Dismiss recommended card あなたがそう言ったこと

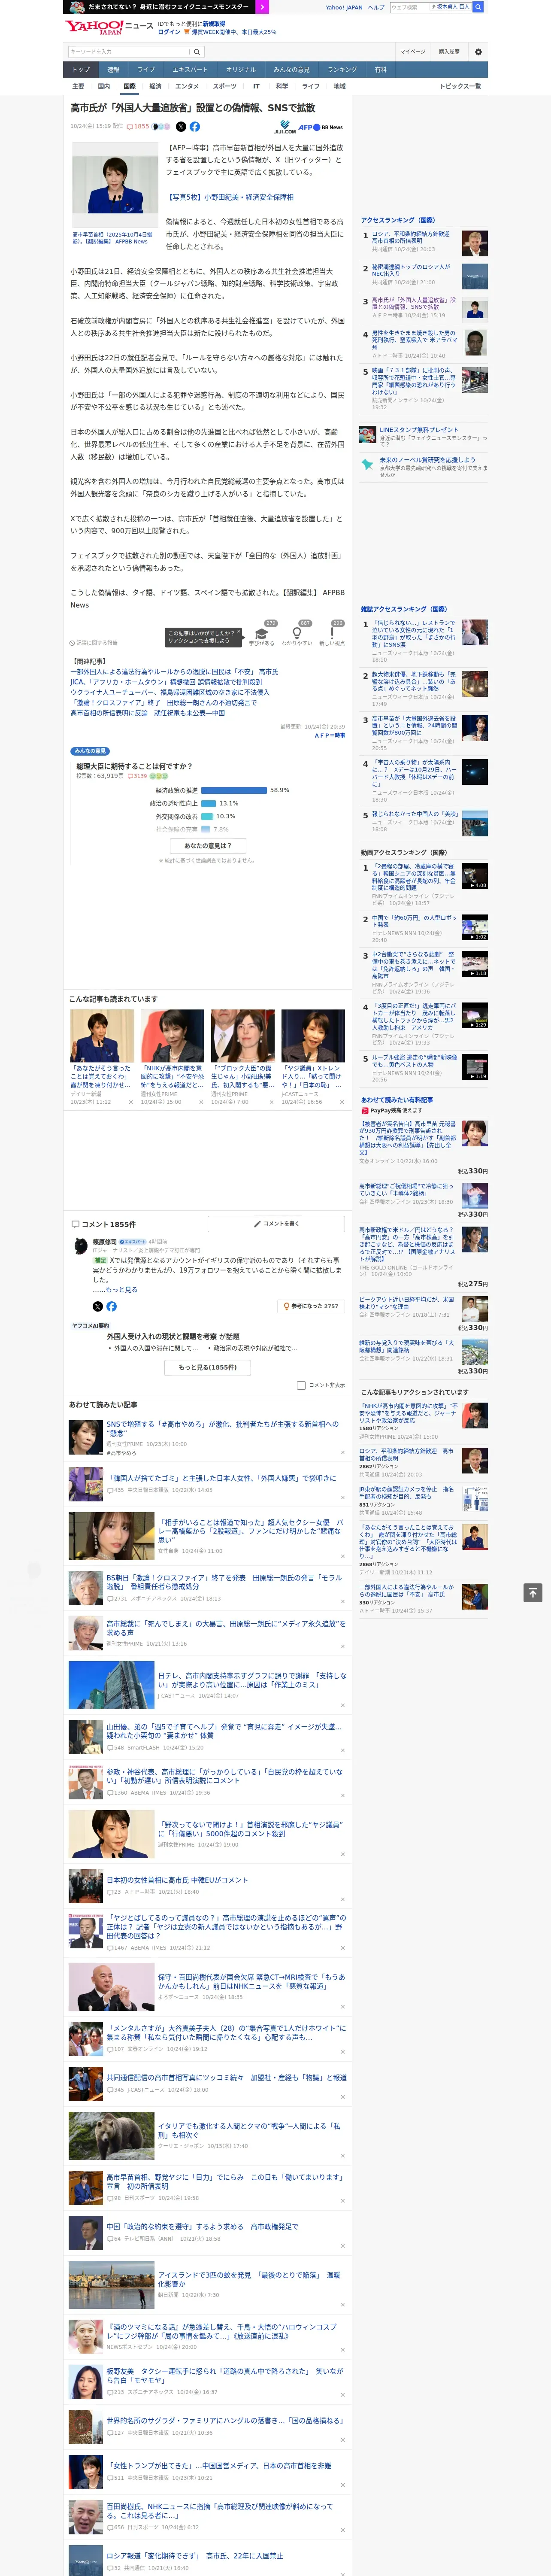point(130,1102)
